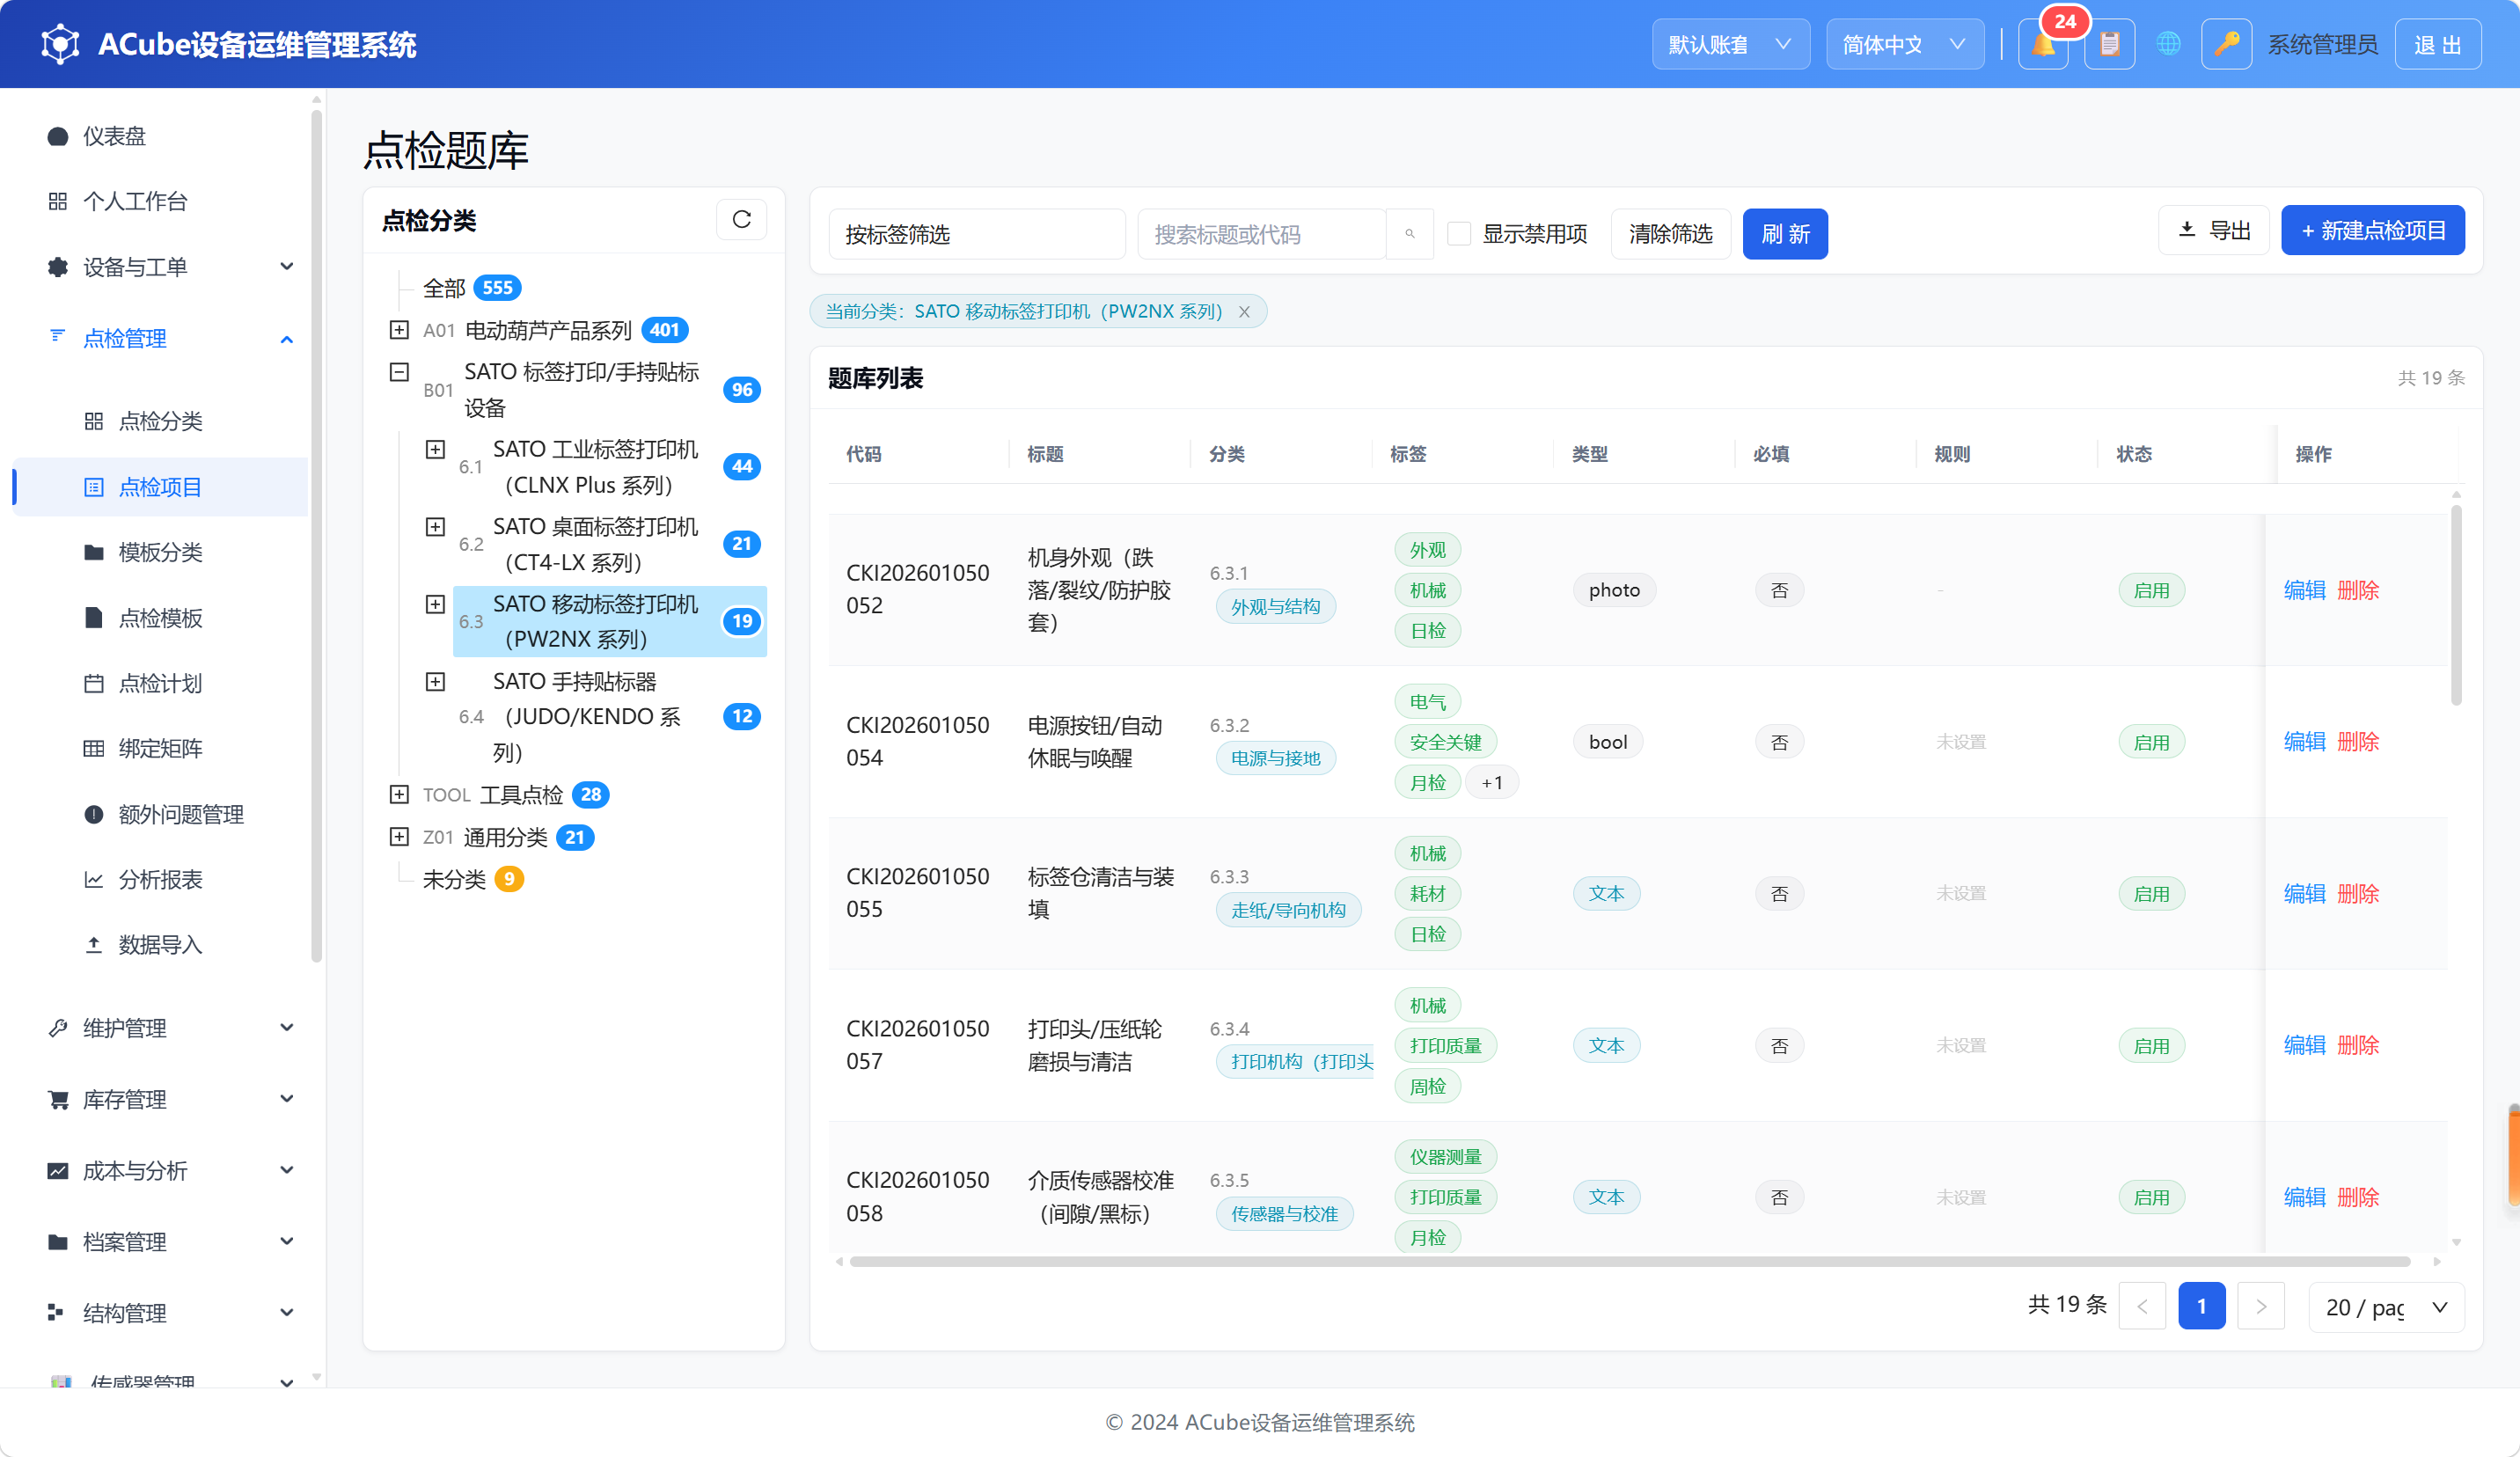Click the table vertical scrollbar thumb
The height and width of the screenshot is (1457, 2520).
[x=2456, y=605]
